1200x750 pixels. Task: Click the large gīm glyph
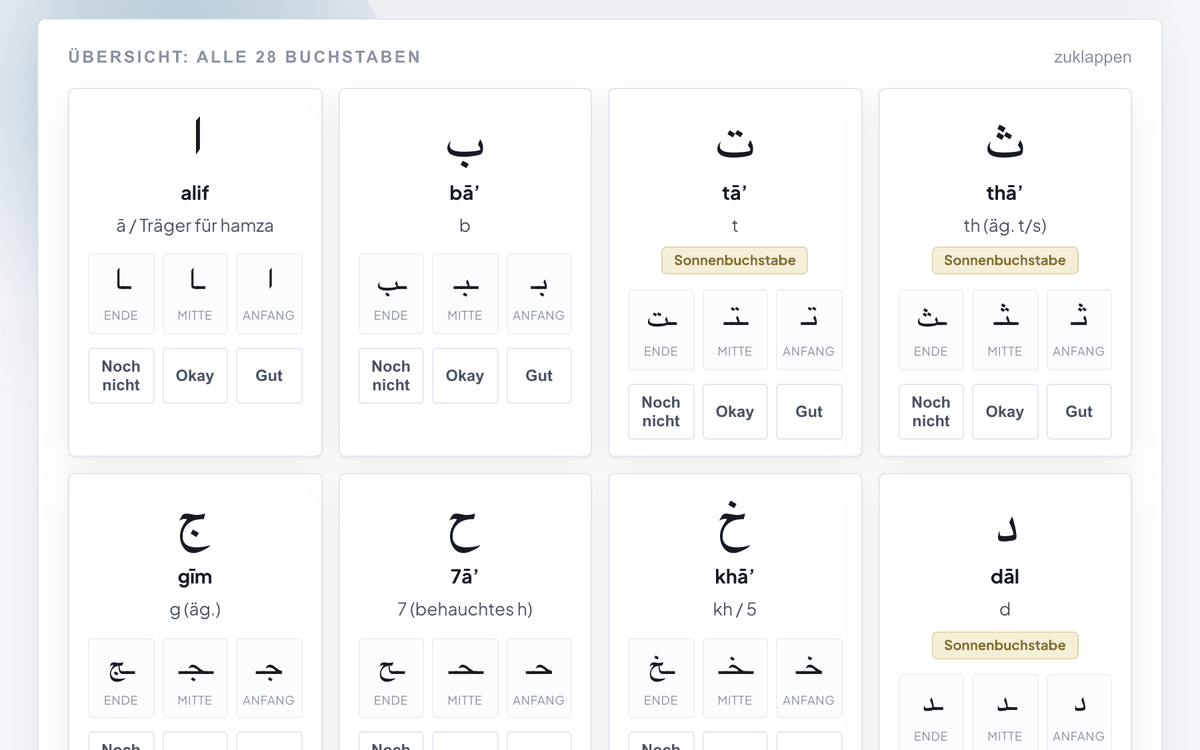(x=194, y=531)
